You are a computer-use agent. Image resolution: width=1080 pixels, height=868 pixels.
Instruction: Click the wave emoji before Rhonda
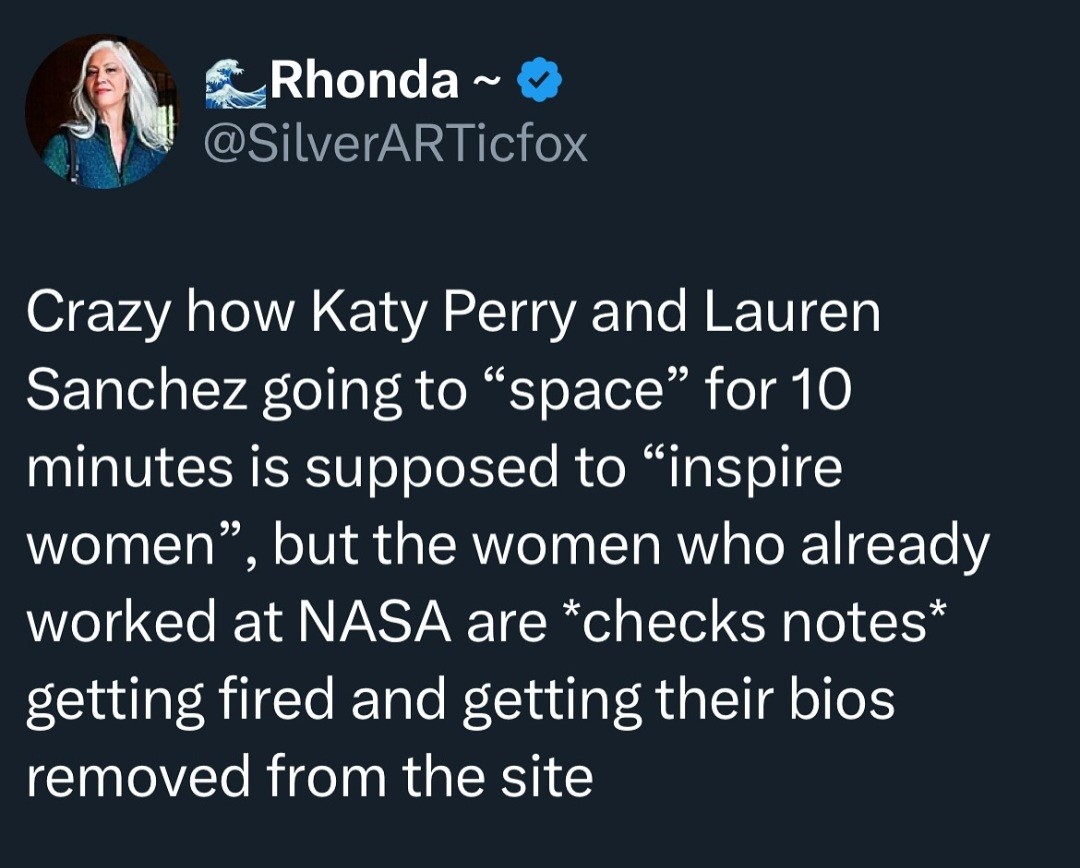tap(236, 83)
